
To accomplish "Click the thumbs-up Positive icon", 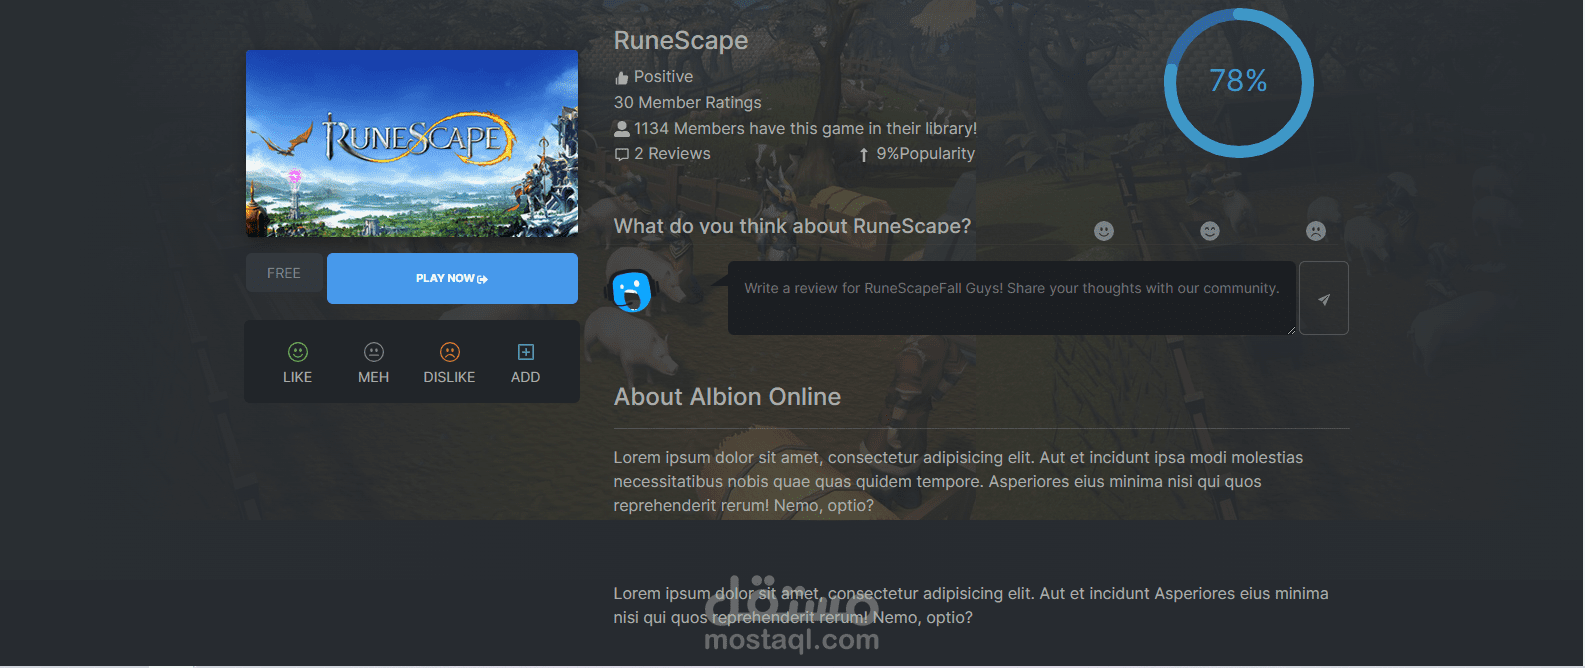I will tap(622, 77).
